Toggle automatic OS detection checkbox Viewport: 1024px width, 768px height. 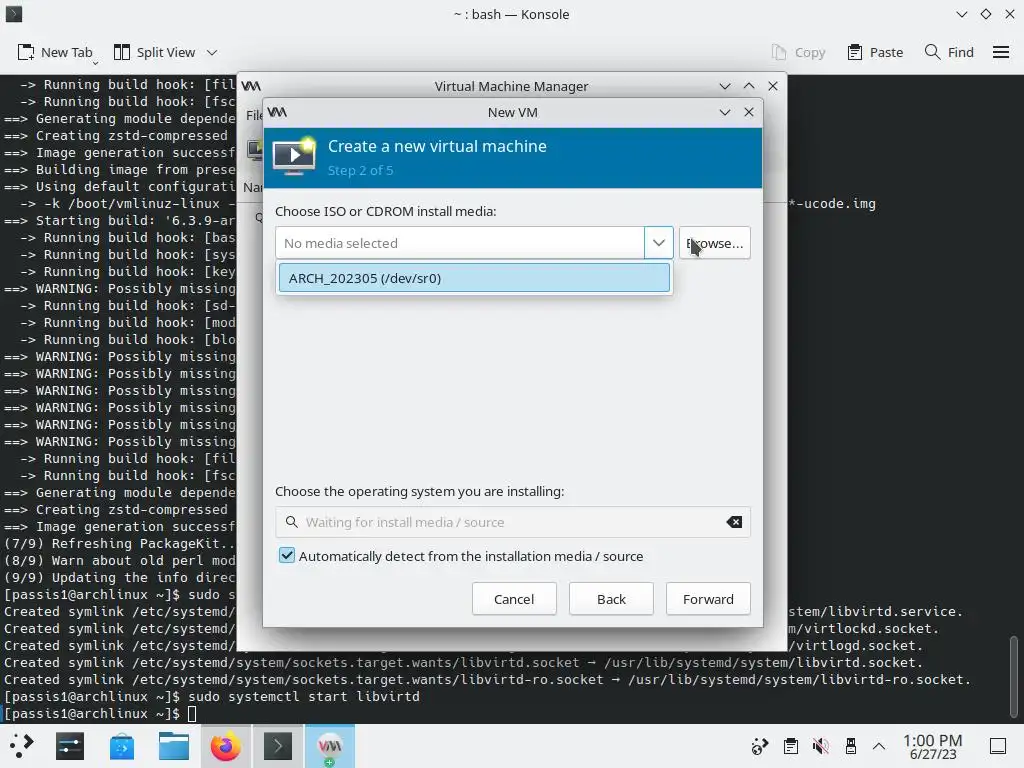coord(287,556)
